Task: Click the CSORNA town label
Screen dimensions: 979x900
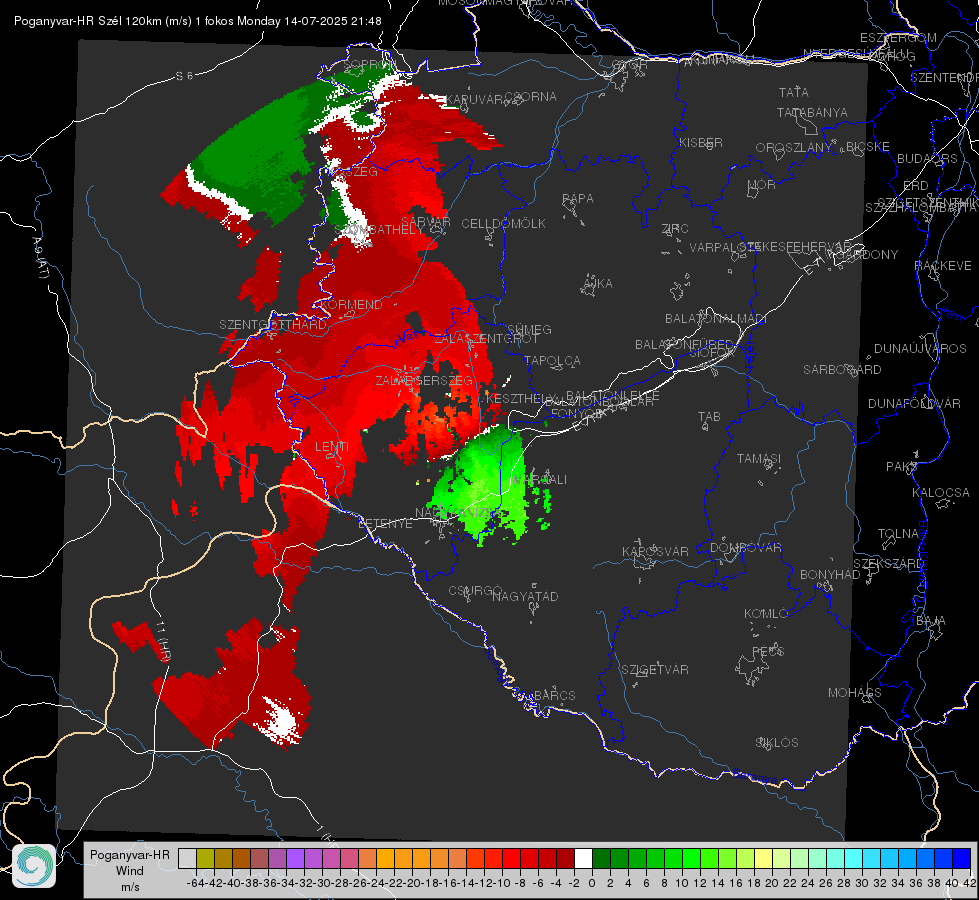Action: point(531,97)
